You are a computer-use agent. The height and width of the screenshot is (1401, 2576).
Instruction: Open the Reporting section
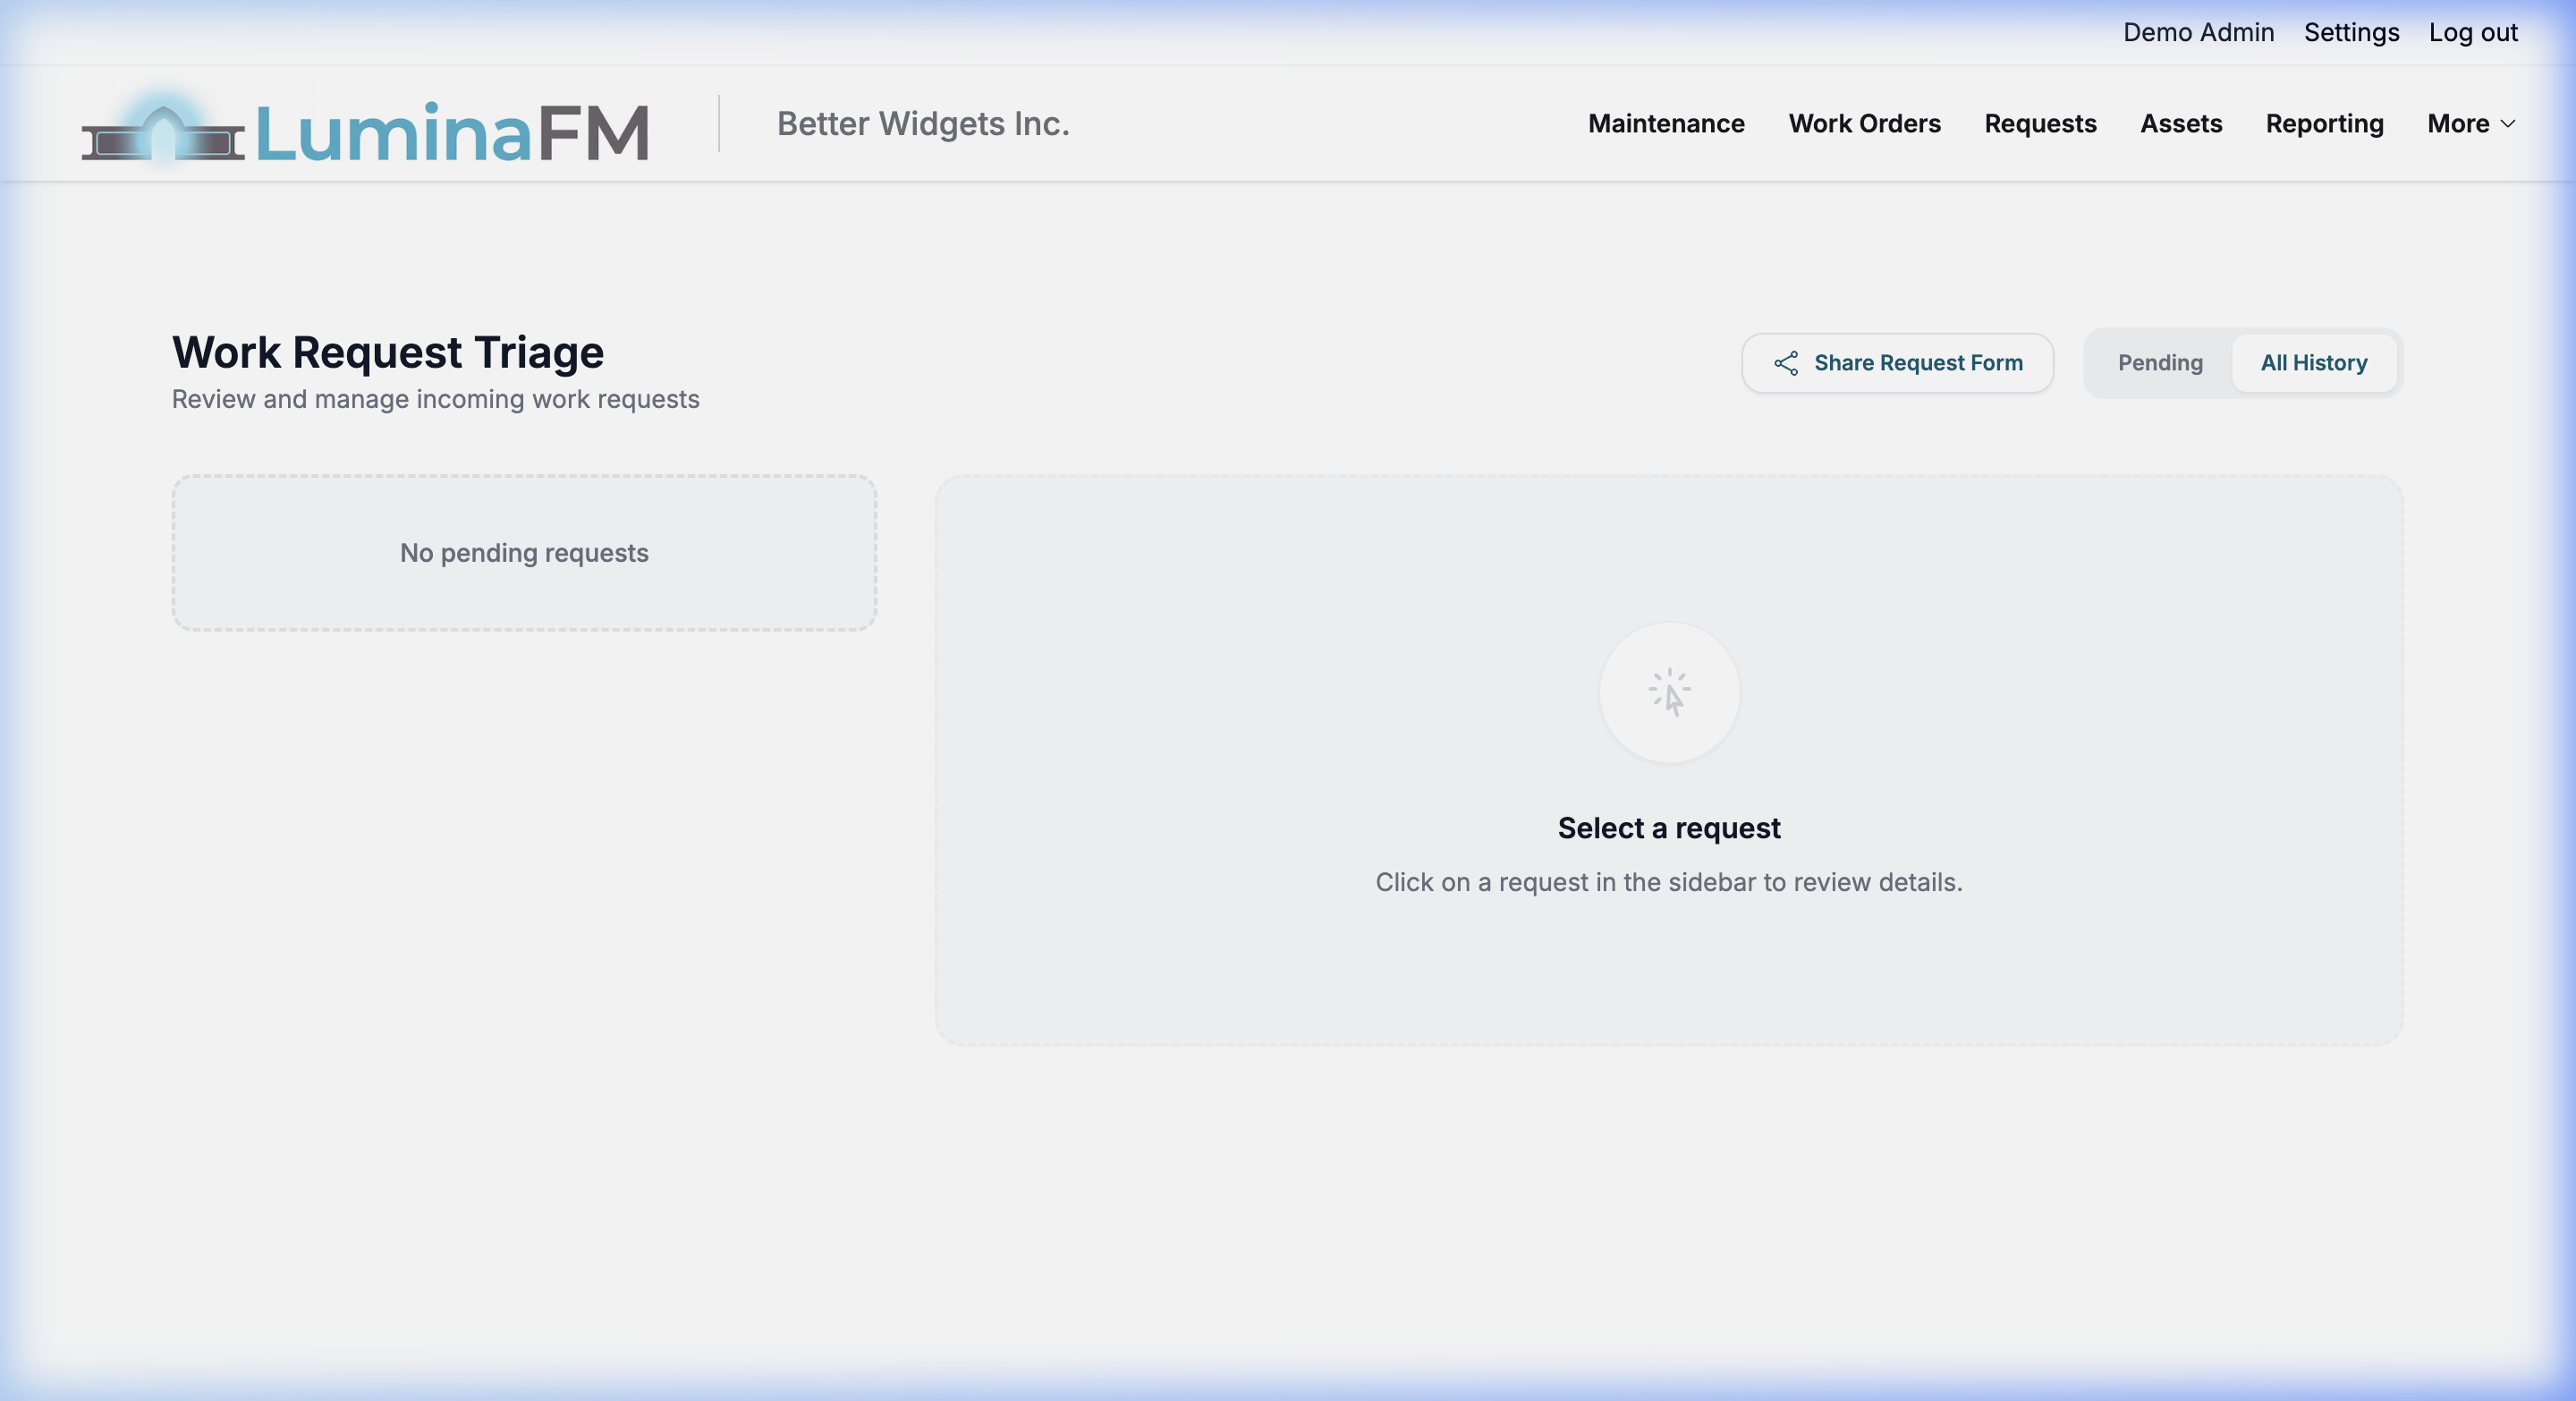pyautogui.click(x=2324, y=124)
